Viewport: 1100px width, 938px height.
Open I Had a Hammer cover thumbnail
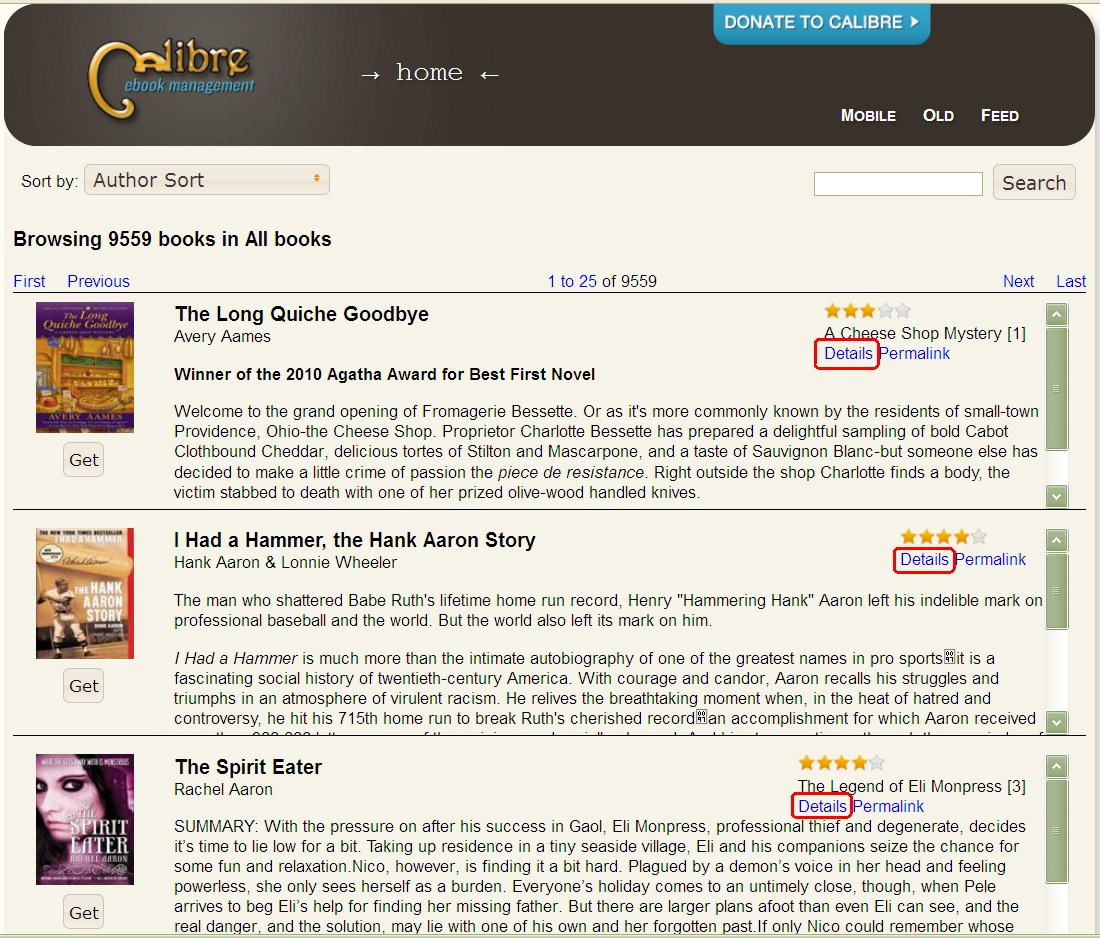coord(85,594)
